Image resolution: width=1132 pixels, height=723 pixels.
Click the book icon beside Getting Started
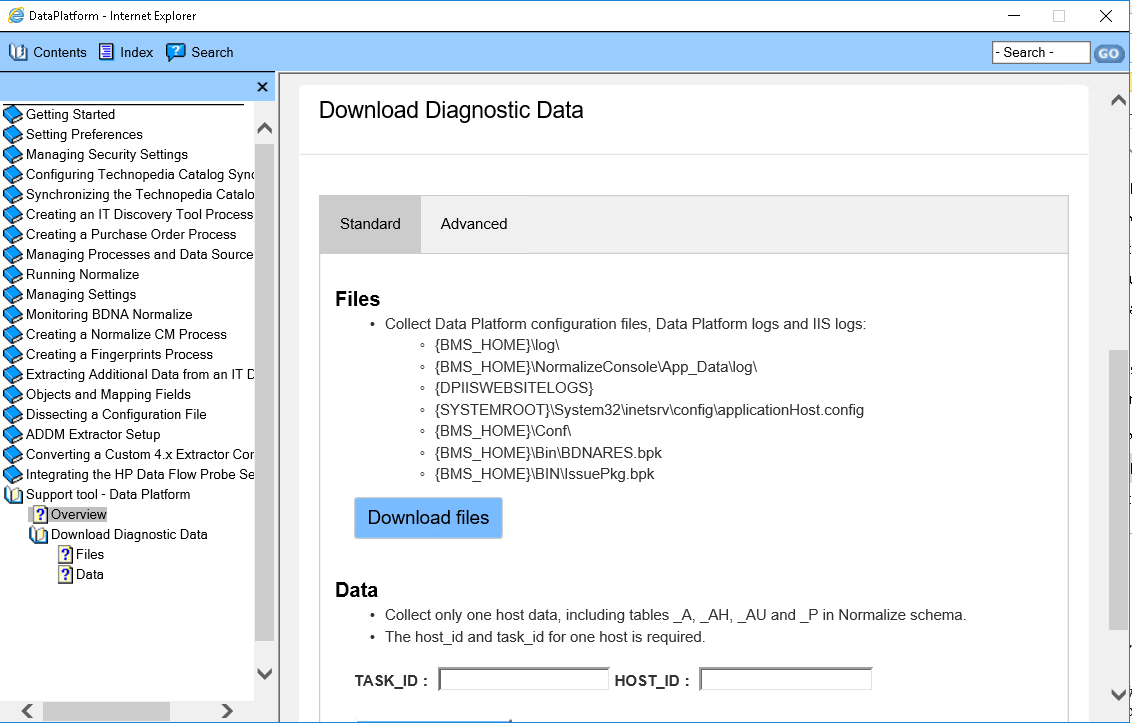[x=13, y=114]
